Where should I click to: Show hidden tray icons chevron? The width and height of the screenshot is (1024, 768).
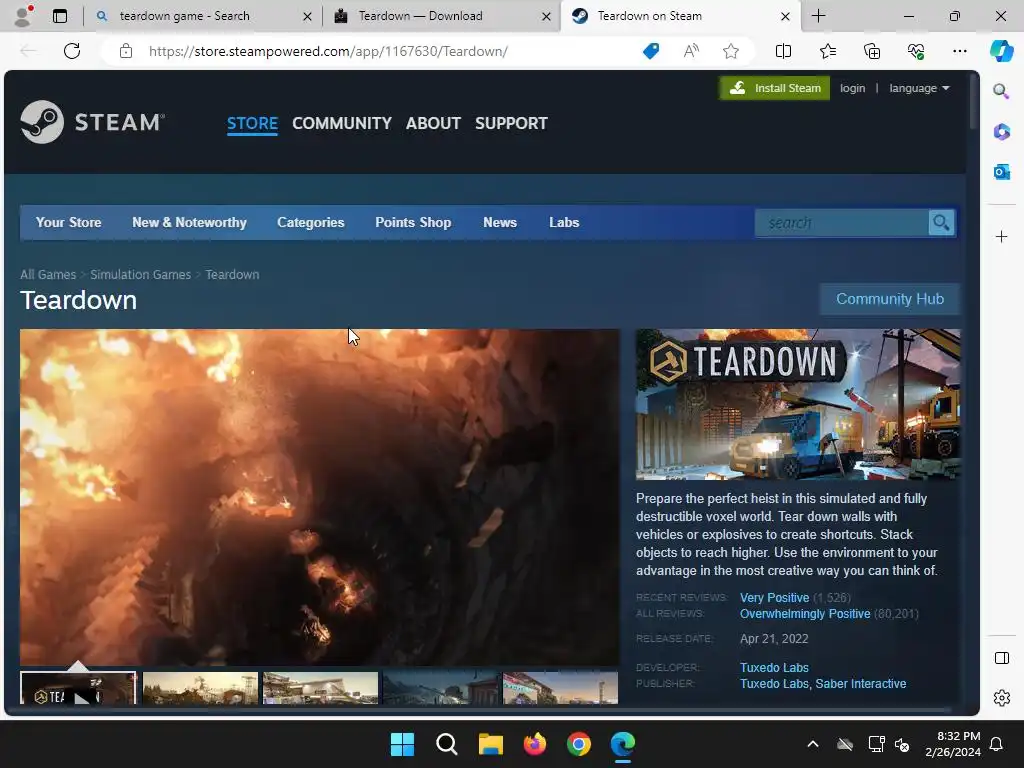(x=812, y=744)
